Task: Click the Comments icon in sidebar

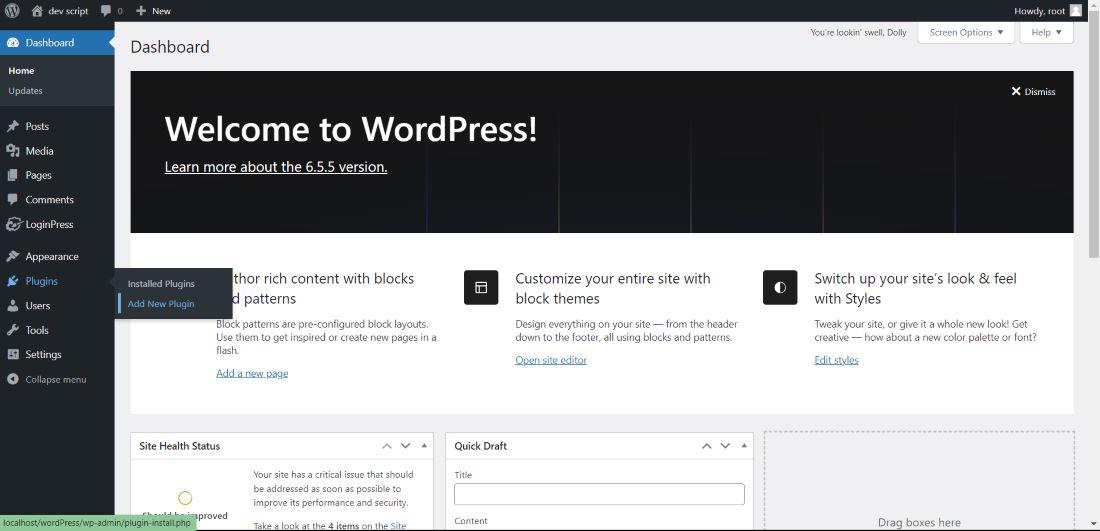Action: [13, 199]
